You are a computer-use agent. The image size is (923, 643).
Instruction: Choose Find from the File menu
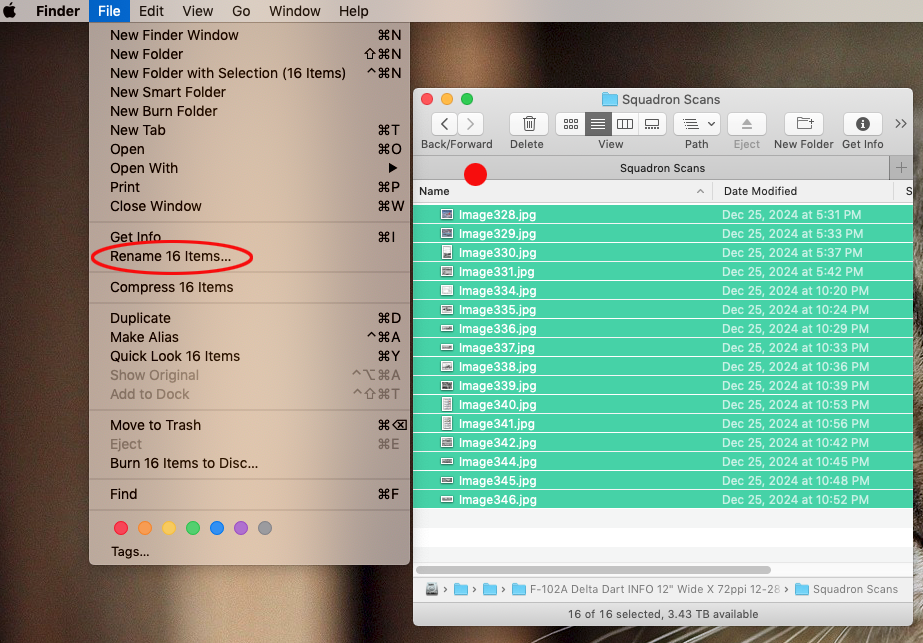tap(249, 494)
